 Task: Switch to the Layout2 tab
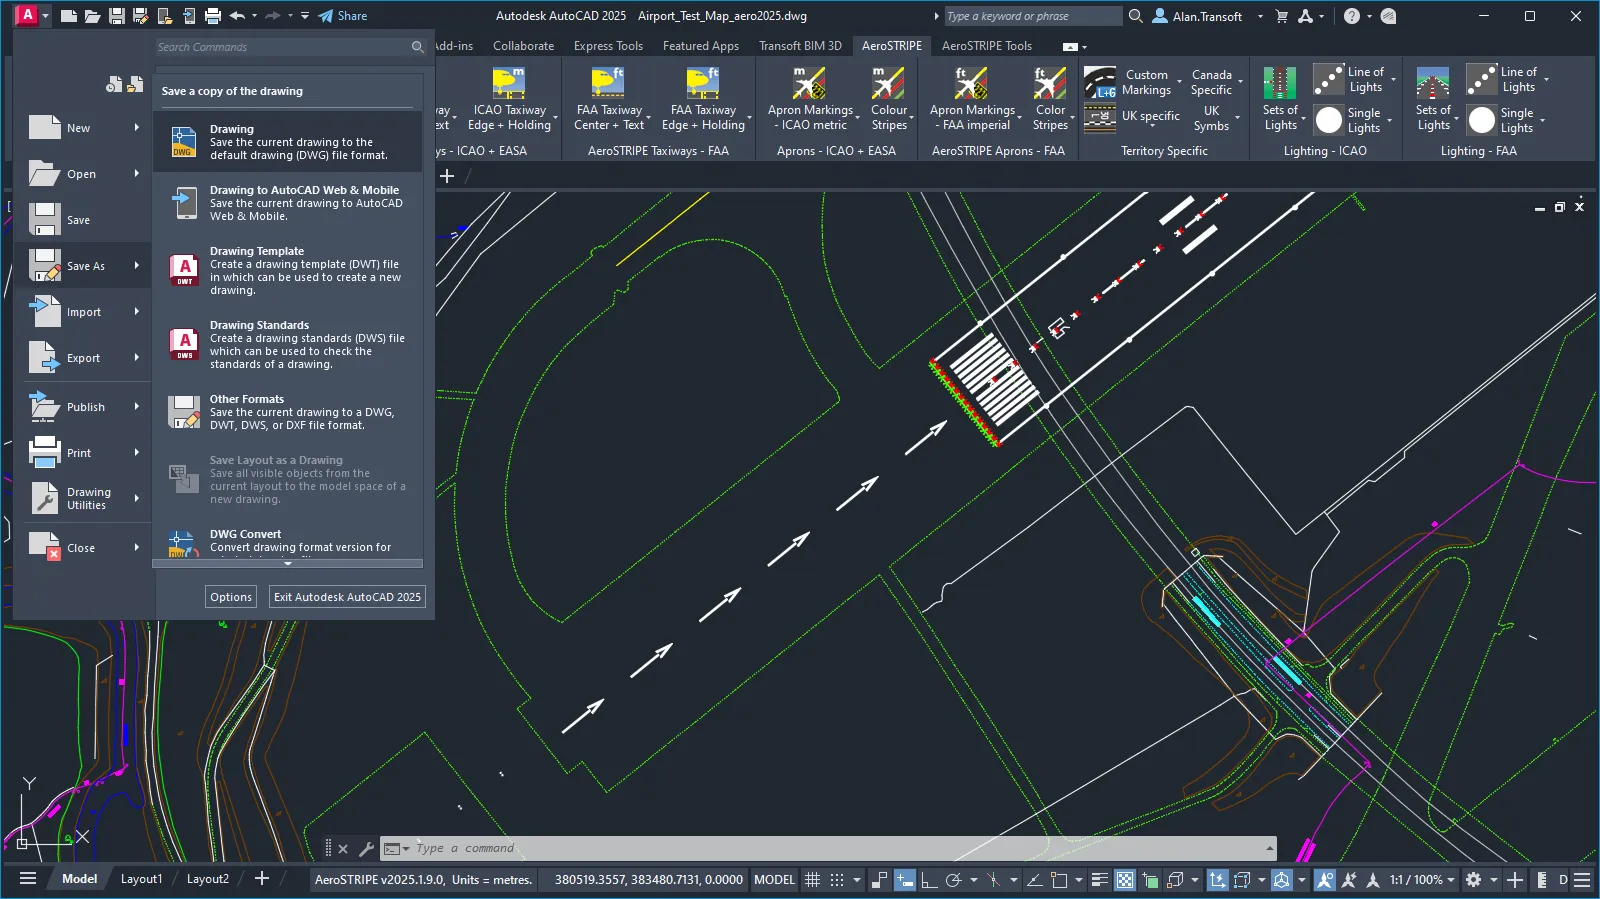point(208,879)
